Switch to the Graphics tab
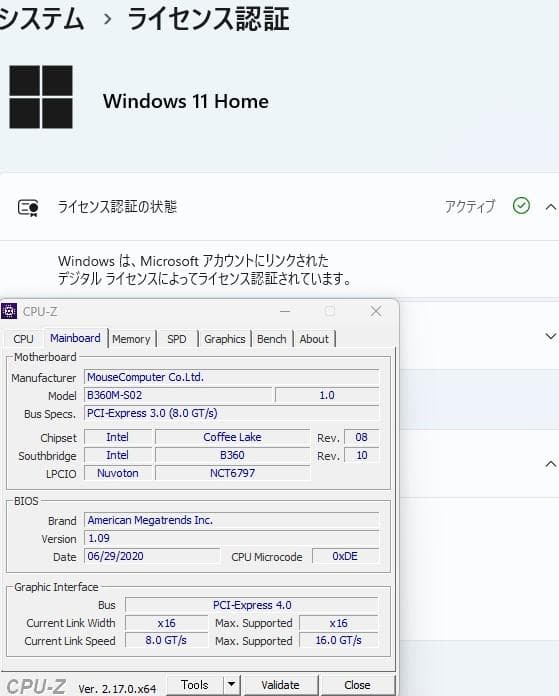The image size is (559, 696). (225, 339)
